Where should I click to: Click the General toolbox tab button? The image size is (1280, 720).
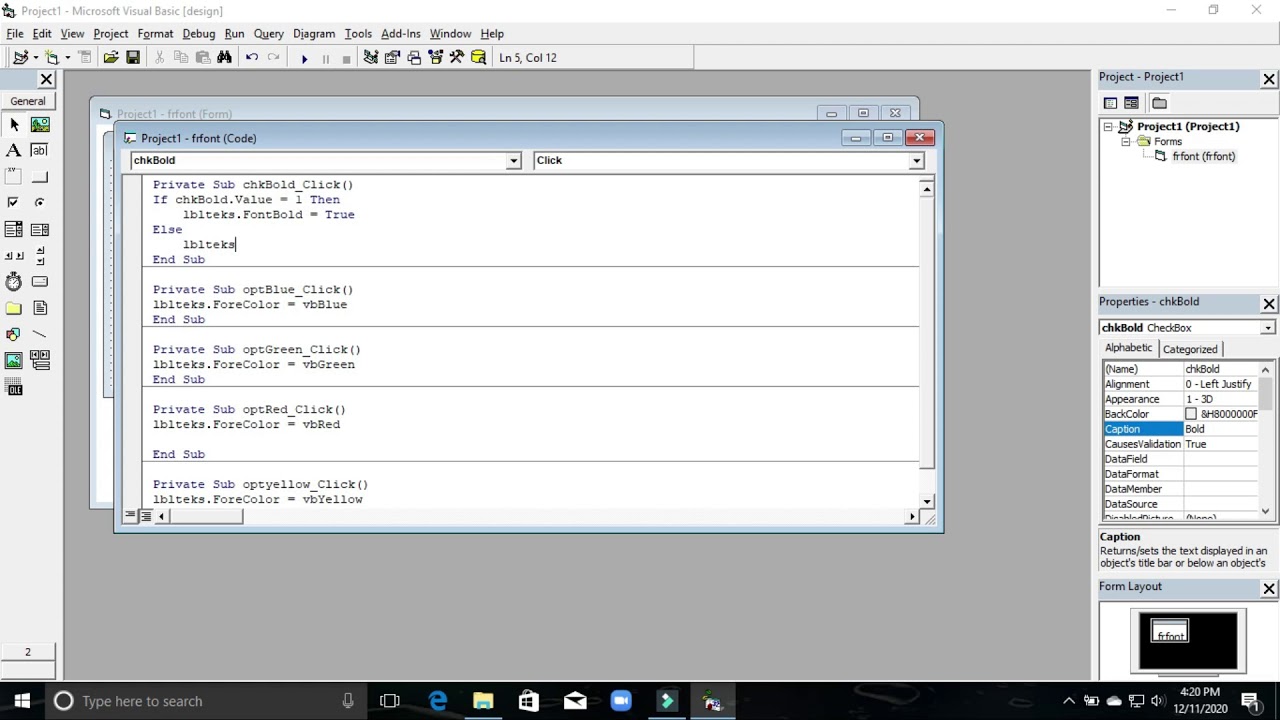click(x=28, y=101)
